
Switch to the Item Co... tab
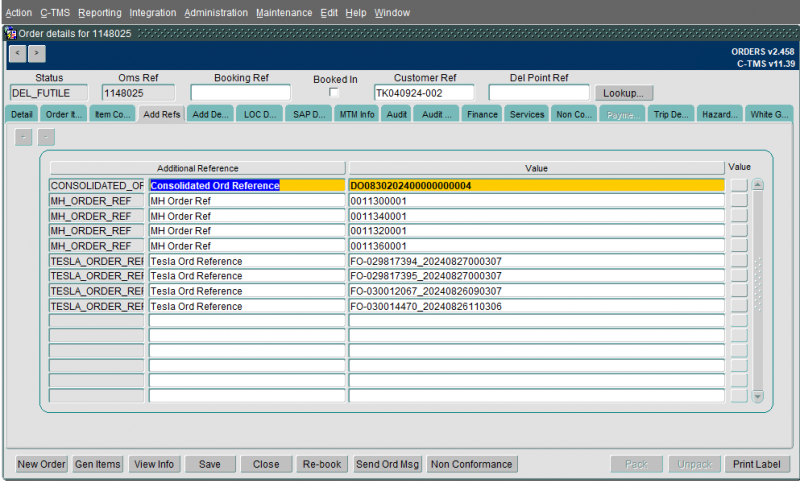(112, 114)
